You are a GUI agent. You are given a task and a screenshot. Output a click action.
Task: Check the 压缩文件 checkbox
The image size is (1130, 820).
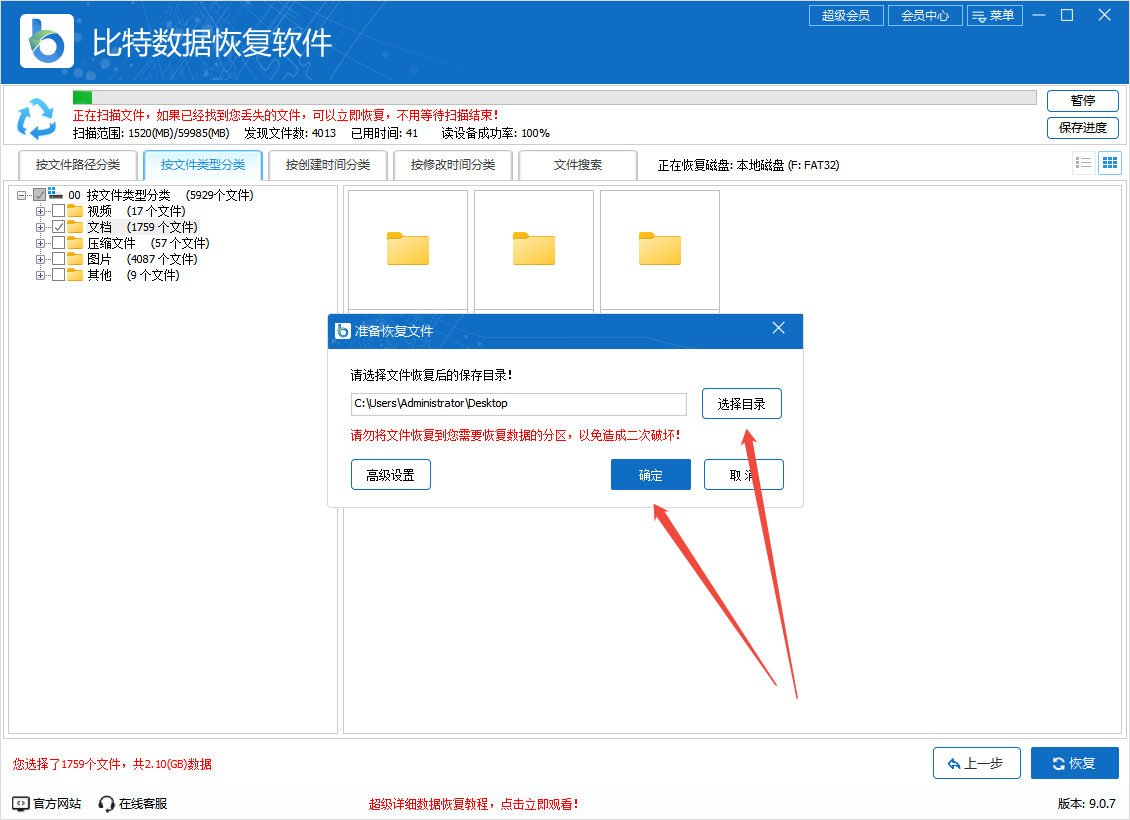[58, 243]
